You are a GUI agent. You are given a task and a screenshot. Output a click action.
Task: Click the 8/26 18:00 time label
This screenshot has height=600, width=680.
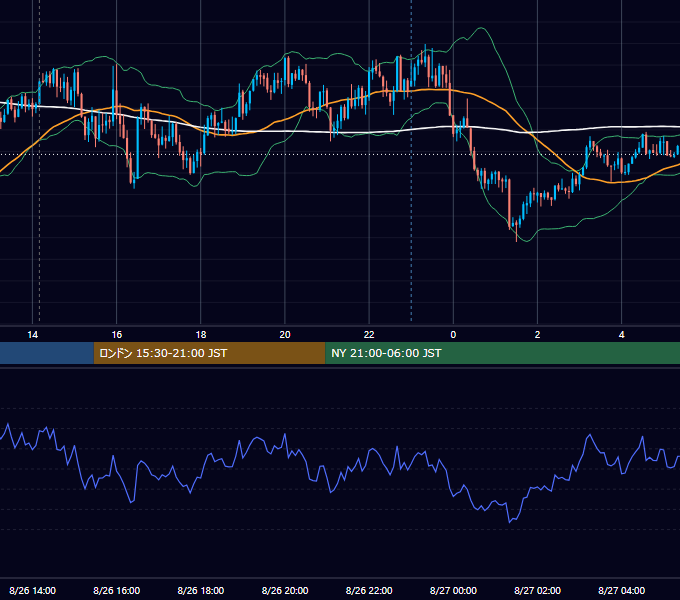pos(201,590)
